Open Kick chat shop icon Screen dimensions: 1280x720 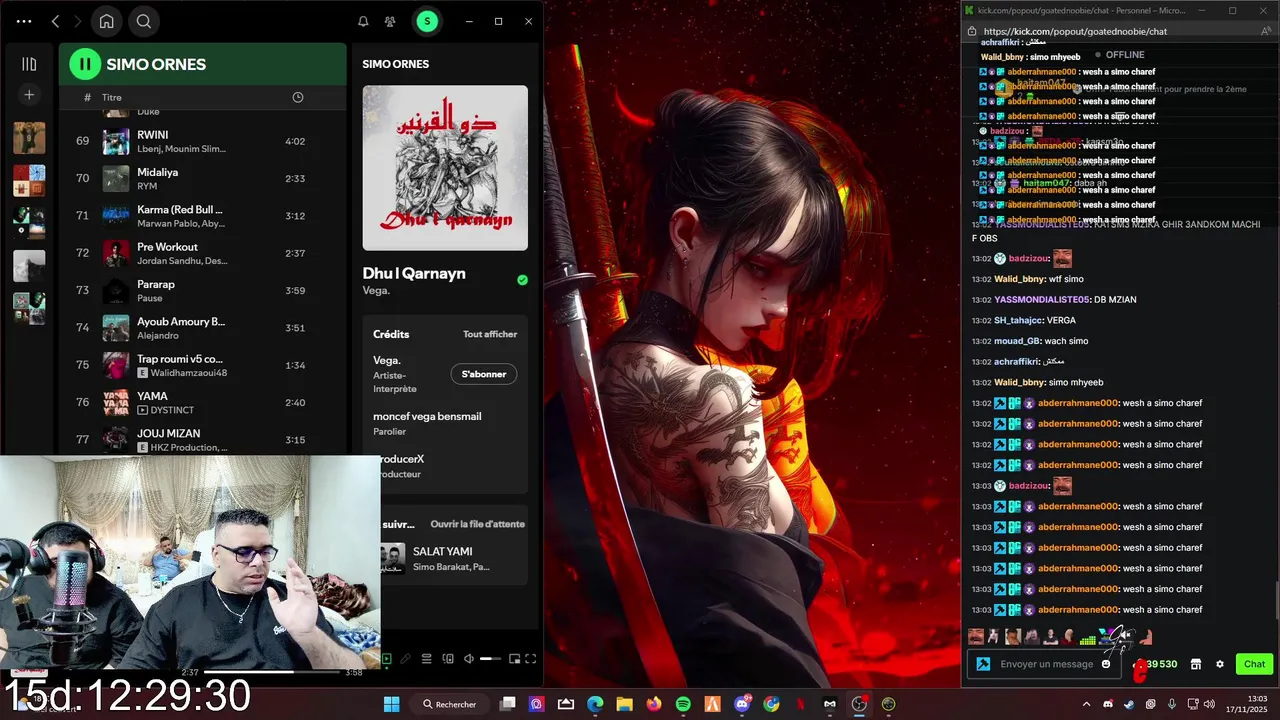[x=1195, y=664]
